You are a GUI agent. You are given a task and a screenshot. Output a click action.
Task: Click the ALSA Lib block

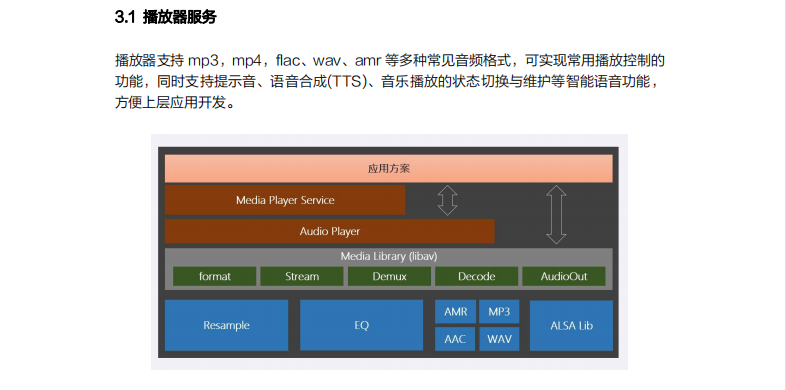(571, 325)
